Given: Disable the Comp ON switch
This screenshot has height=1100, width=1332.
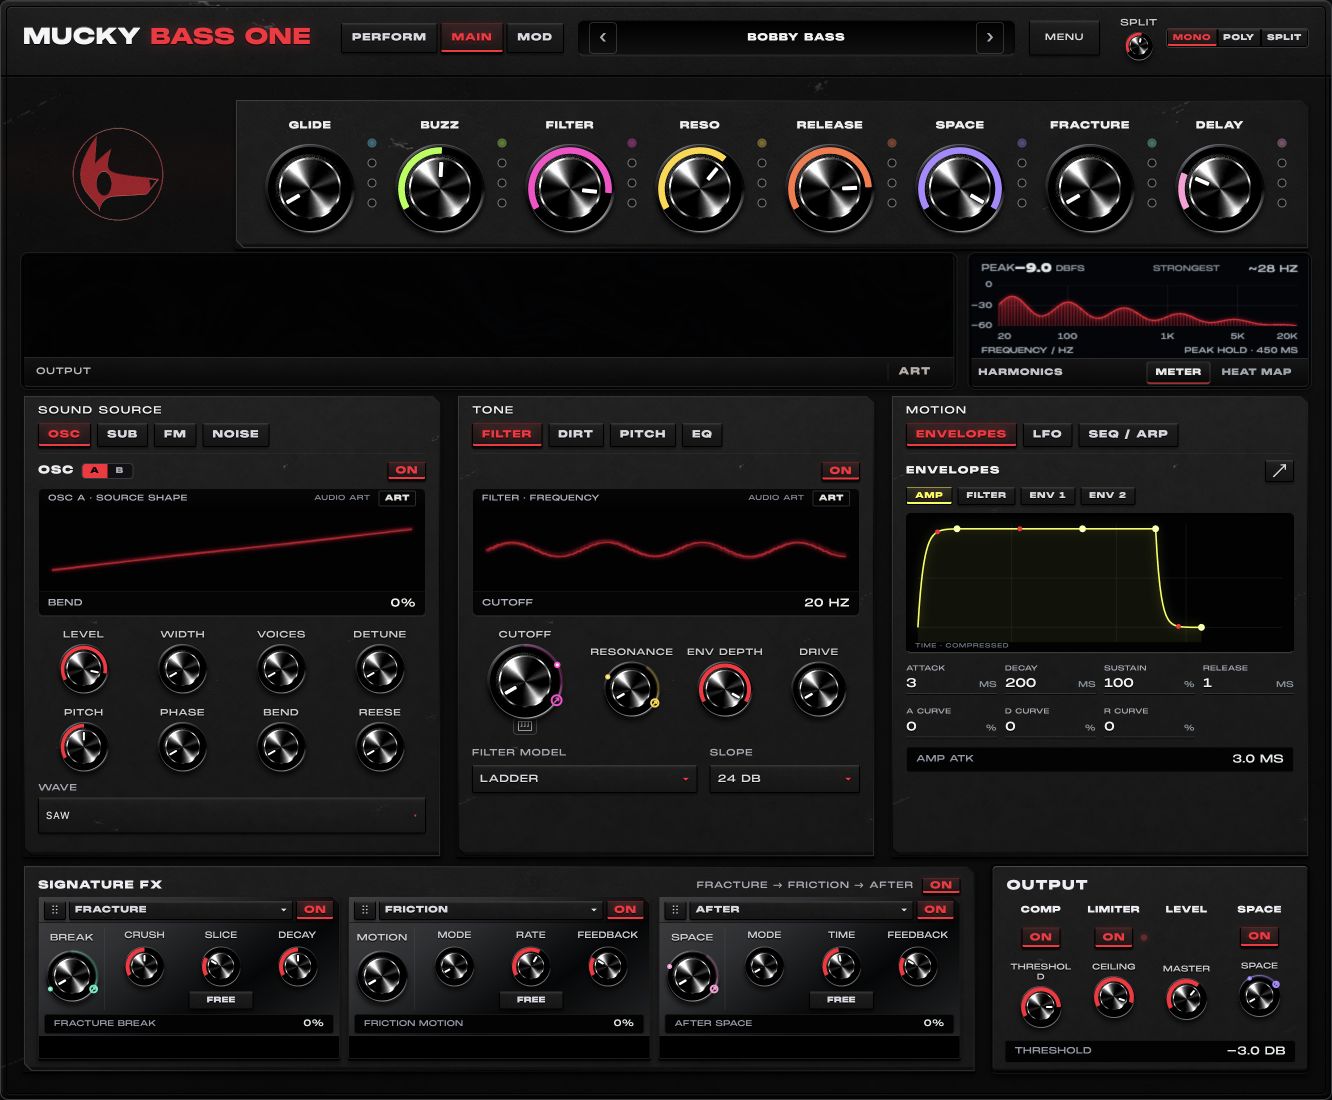Looking at the screenshot, I should coord(1040,937).
